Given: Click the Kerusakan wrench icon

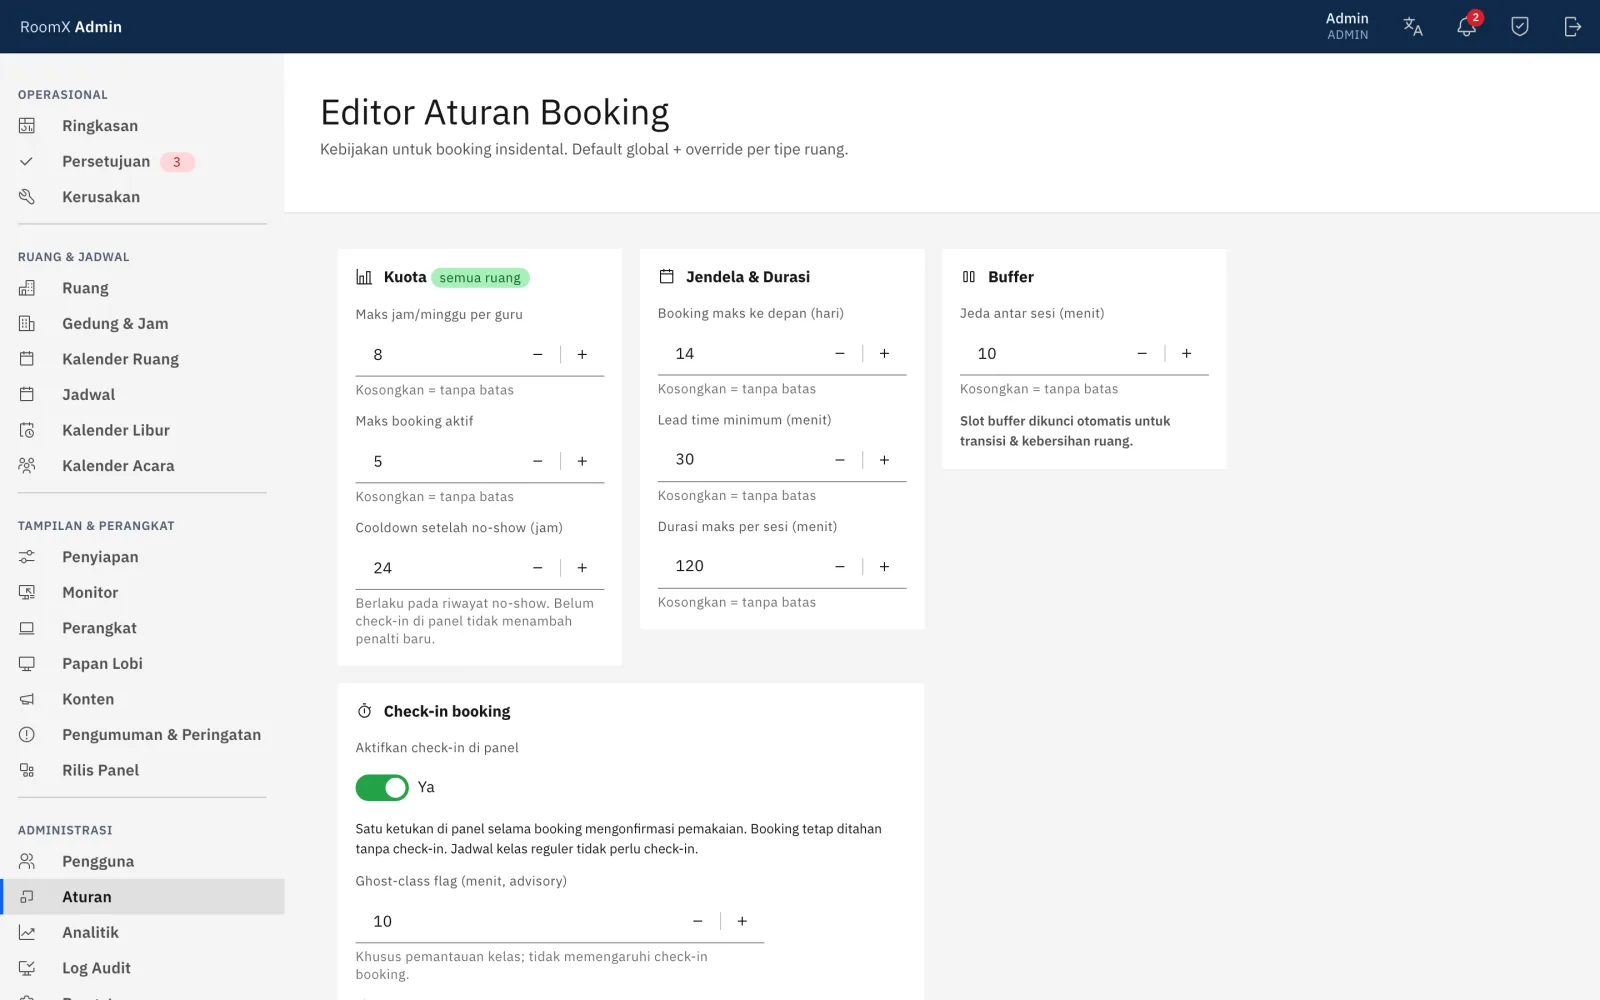Looking at the screenshot, I should [x=27, y=197].
